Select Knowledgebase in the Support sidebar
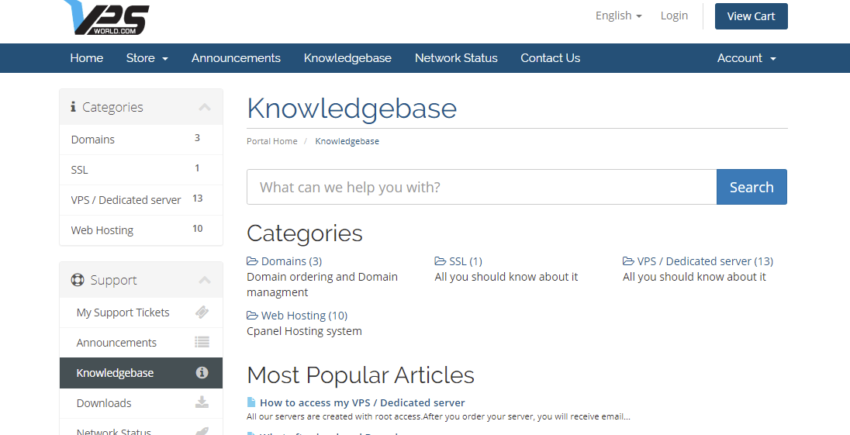The image size is (850, 435). pos(141,373)
